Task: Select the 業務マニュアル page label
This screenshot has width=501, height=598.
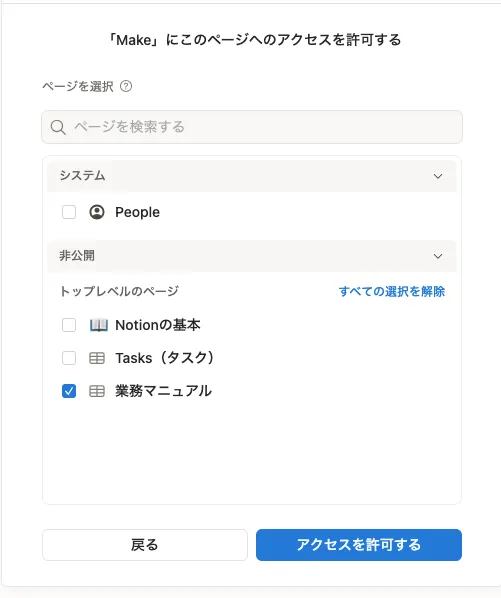Action: click(x=163, y=391)
